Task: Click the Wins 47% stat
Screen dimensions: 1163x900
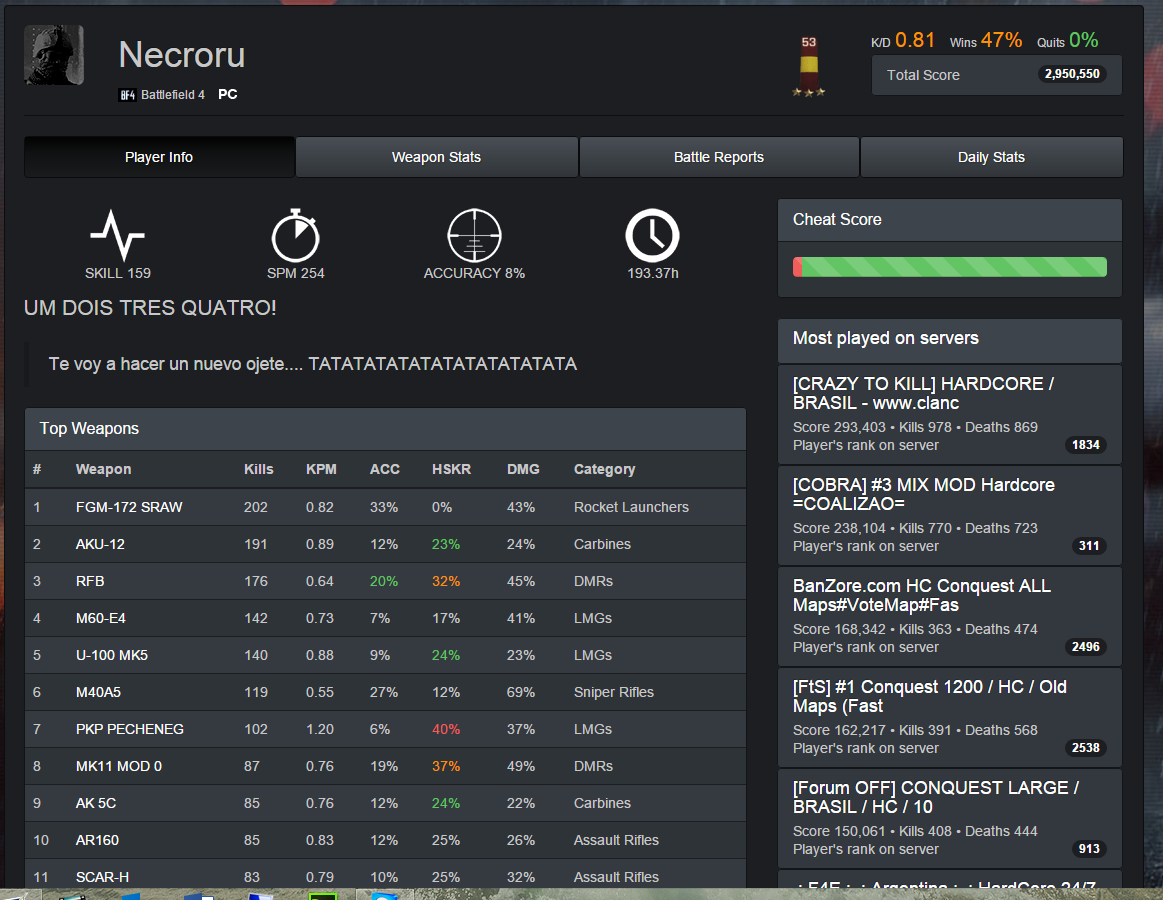Action: coord(986,40)
